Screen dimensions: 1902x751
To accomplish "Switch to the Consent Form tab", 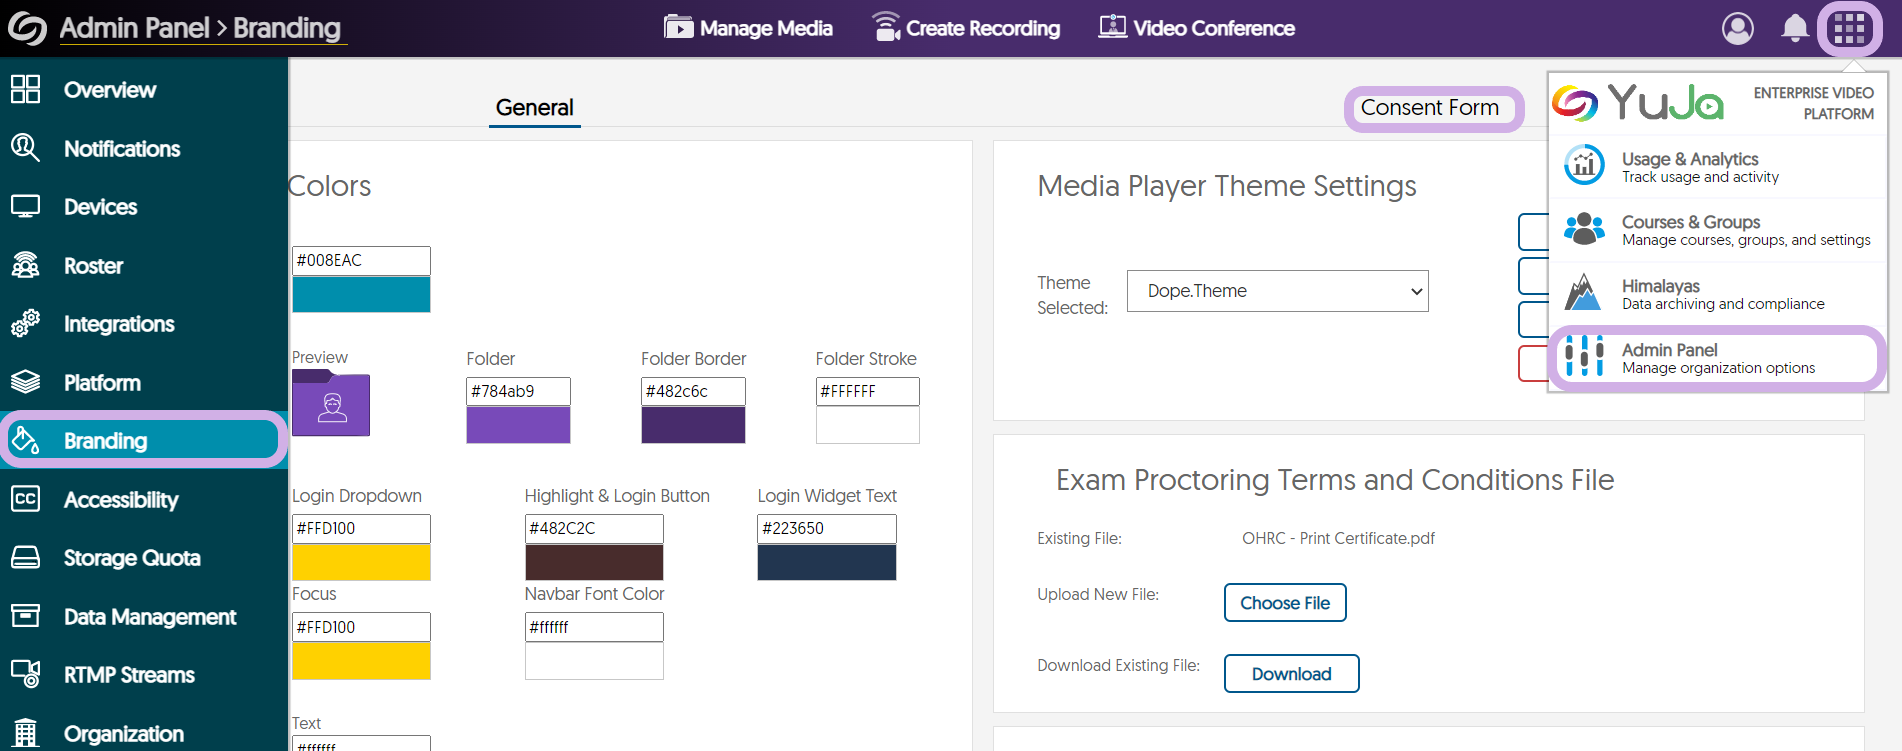I will (x=1429, y=108).
